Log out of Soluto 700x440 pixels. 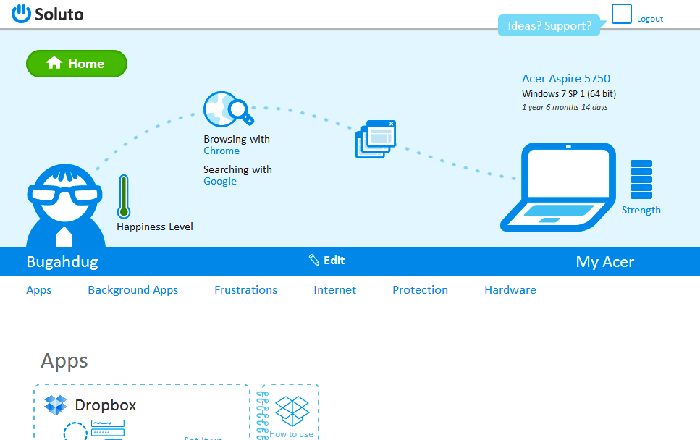pos(650,19)
